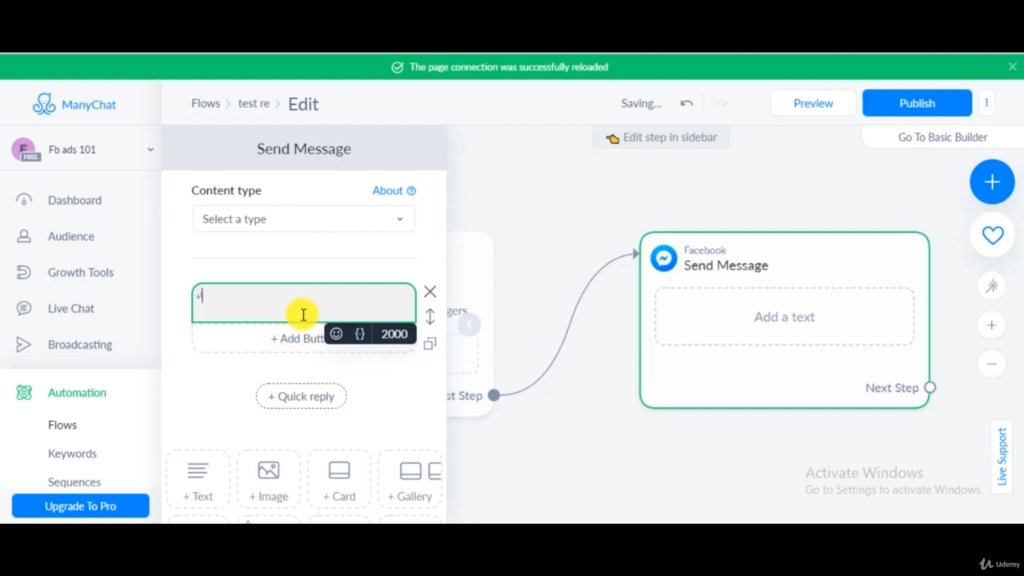The width and height of the screenshot is (1024, 576).
Task: Click the ManyChat logo
Action: (74, 104)
